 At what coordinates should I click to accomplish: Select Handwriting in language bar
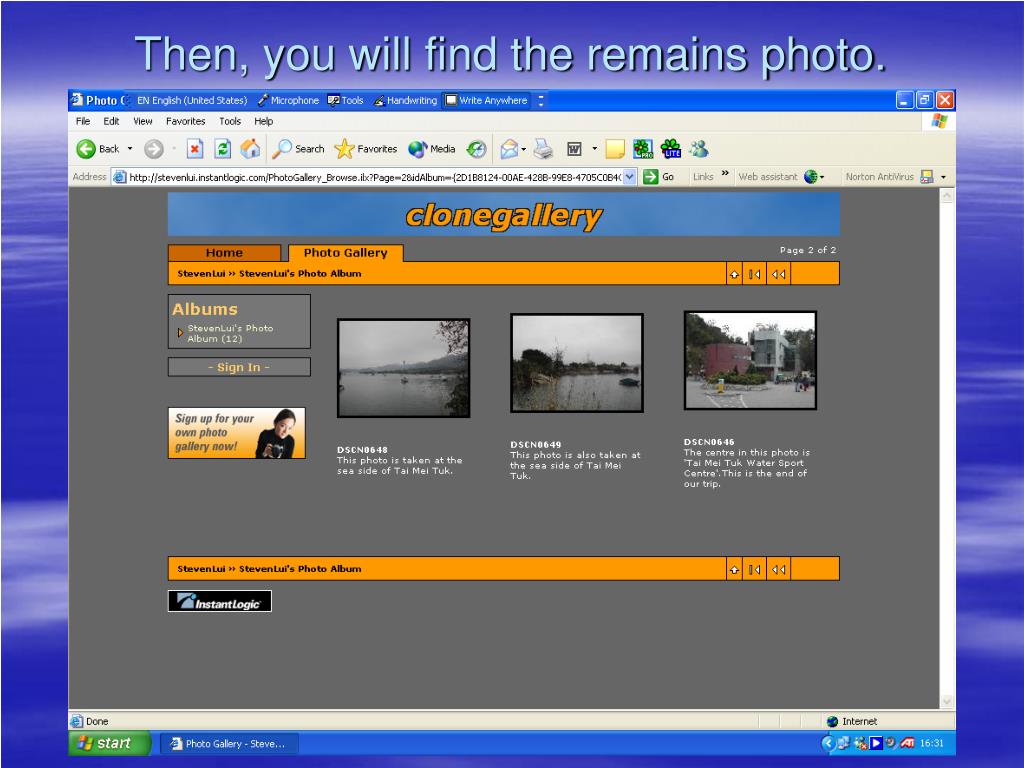pyautogui.click(x=405, y=100)
